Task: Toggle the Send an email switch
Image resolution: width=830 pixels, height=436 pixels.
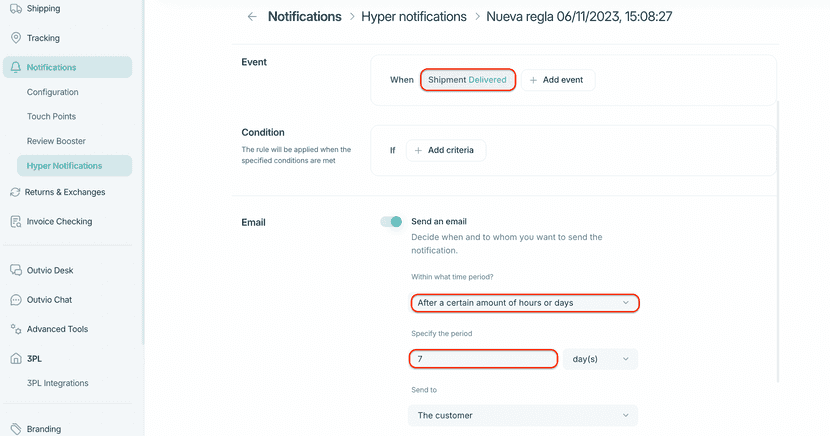Action: pos(391,221)
